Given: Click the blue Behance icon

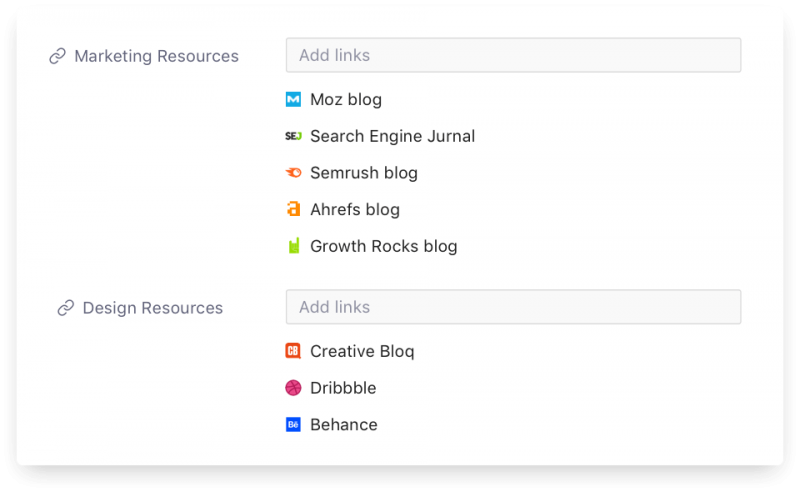Looking at the screenshot, I should pos(293,425).
